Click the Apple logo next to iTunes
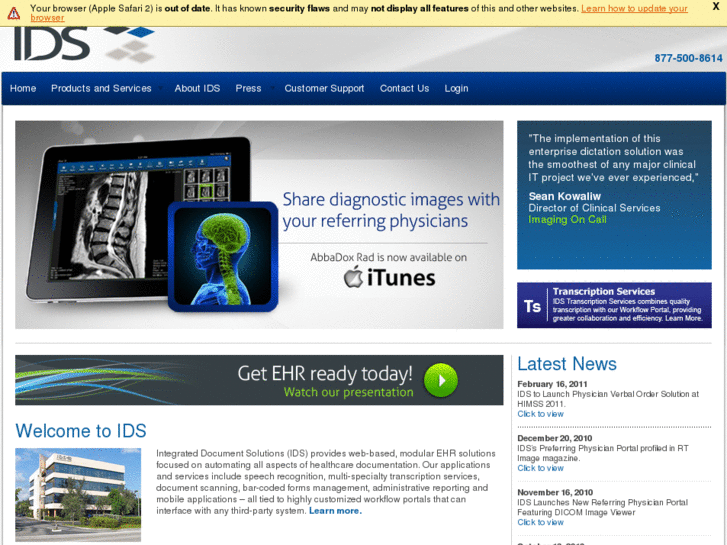The image size is (727, 545). pyautogui.click(x=353, y=277)
